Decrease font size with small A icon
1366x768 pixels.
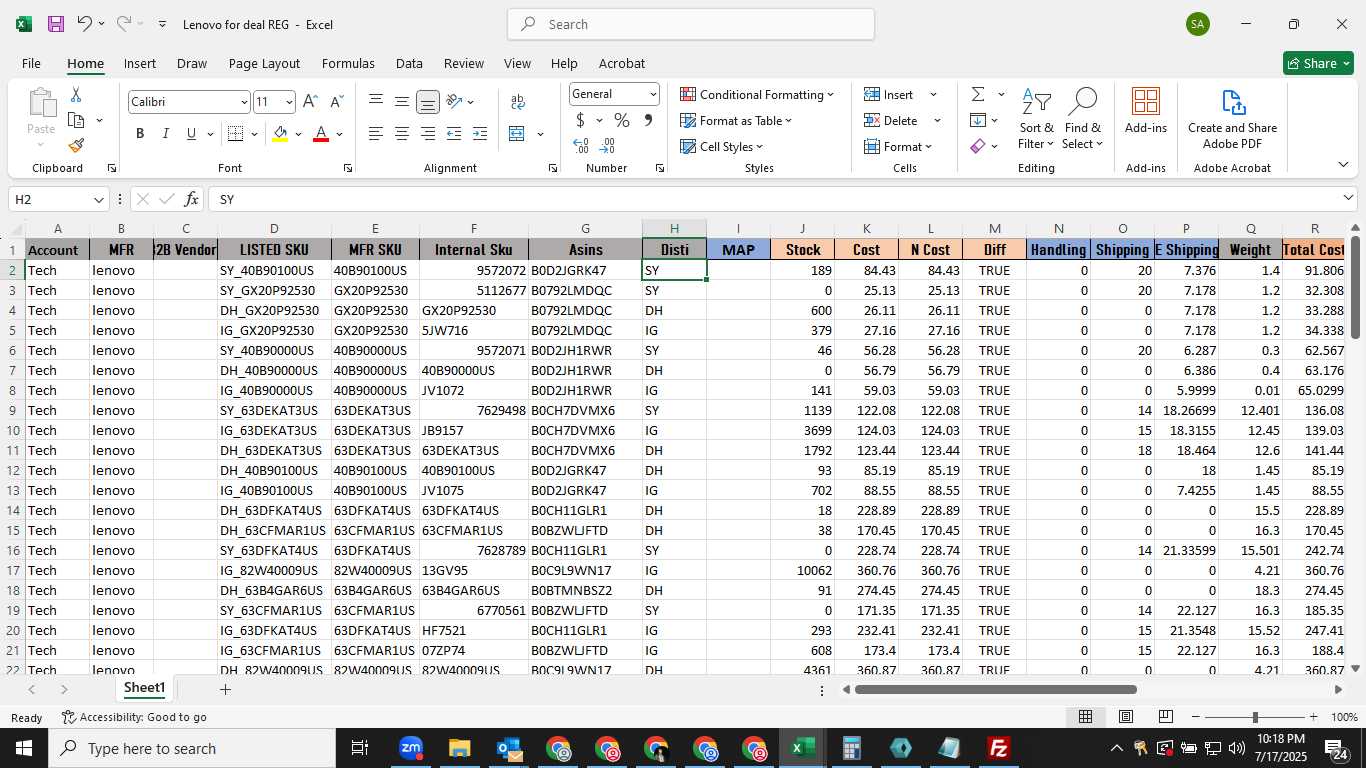pyautogui.click(x=336, y=102)
